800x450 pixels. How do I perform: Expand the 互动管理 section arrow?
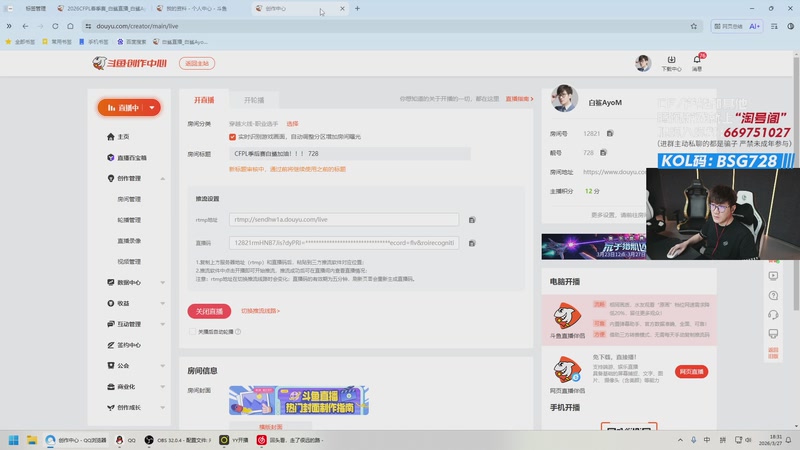click(163, 324)
